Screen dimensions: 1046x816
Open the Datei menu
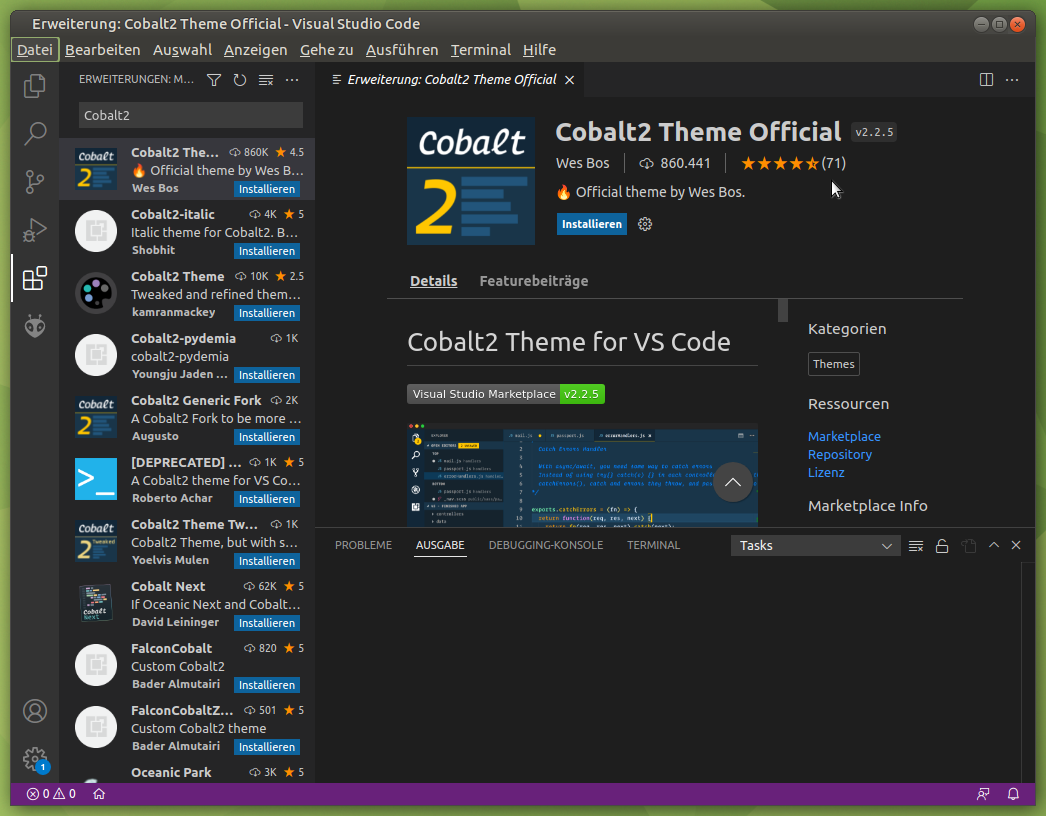35,50
